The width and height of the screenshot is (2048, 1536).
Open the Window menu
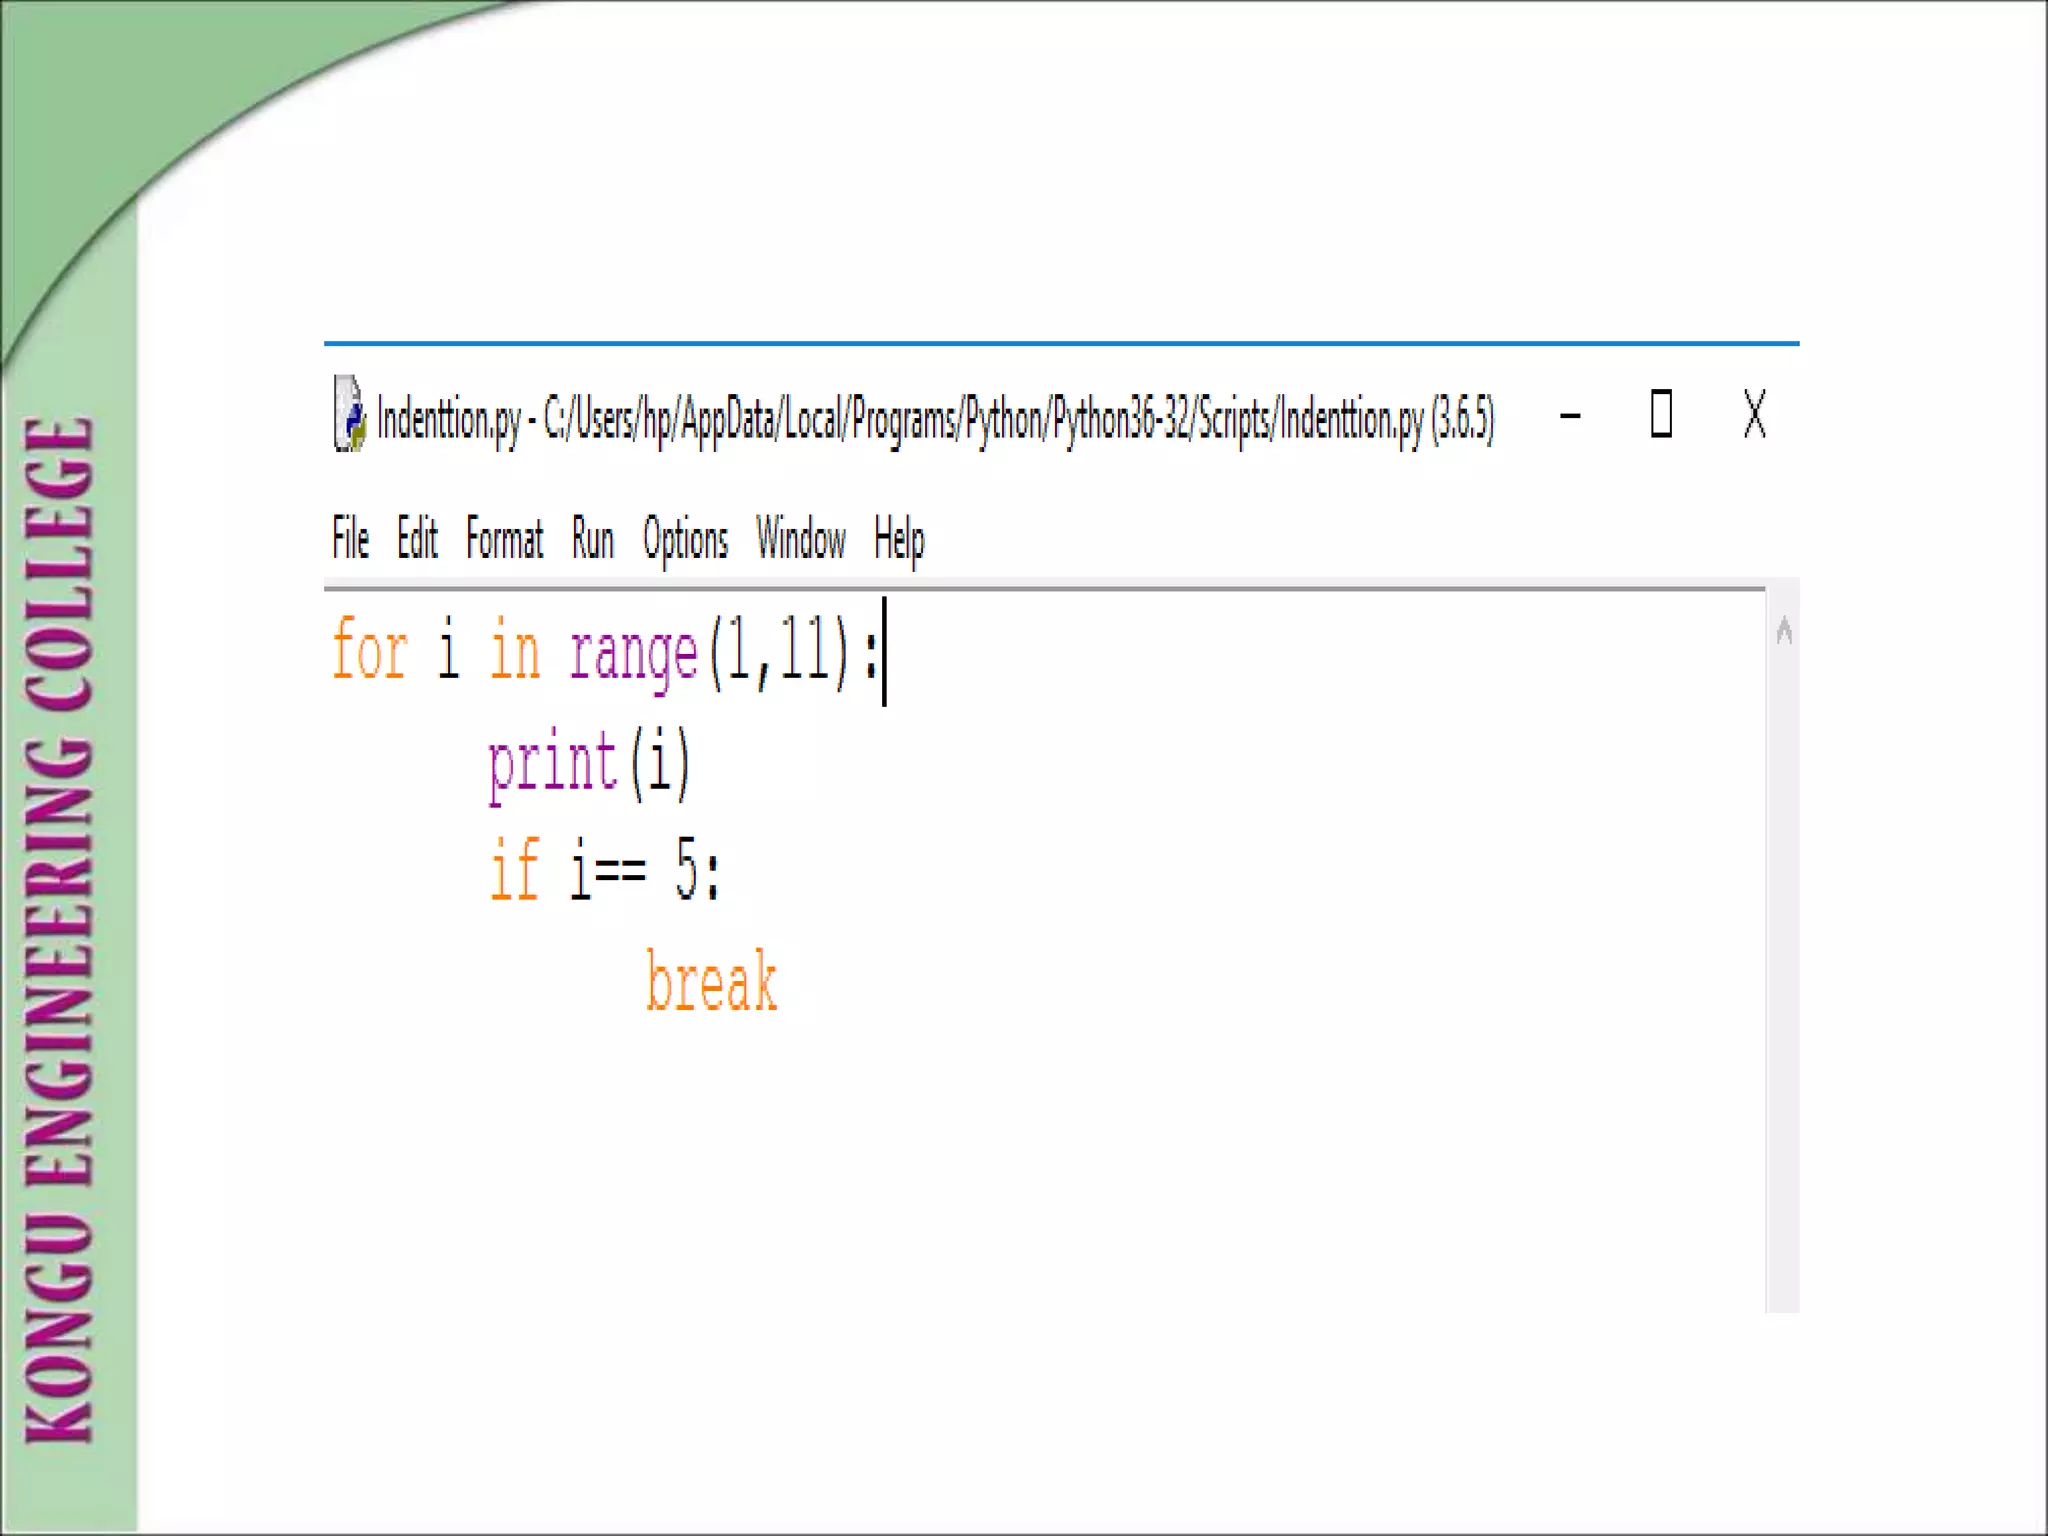[800, 539]
